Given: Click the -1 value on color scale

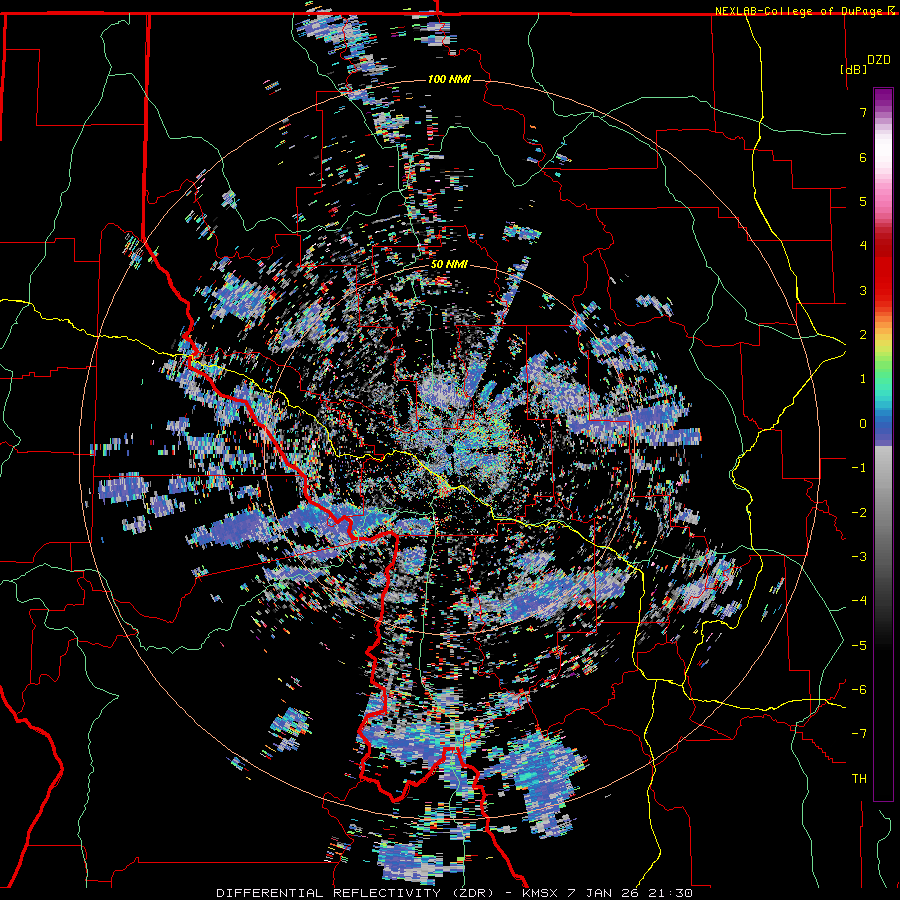Looking at the screenshot, I should (859, 468).
